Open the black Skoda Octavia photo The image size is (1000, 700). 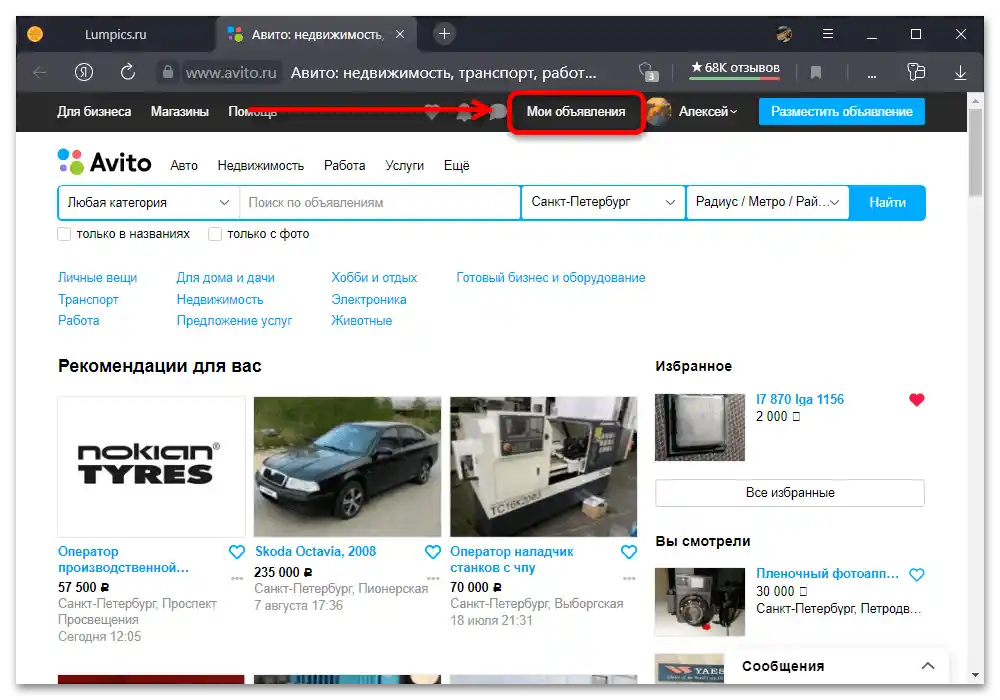click(348, 467)
